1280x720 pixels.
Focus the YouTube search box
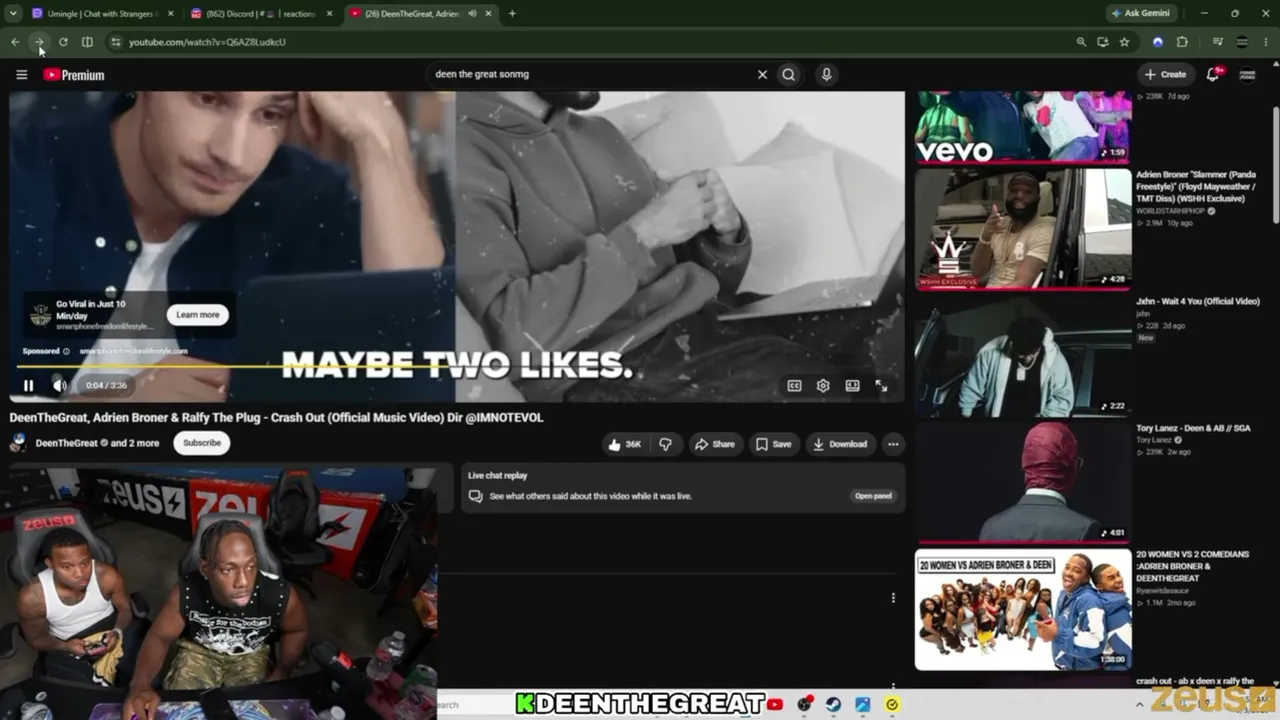click(x=590, y=74)
